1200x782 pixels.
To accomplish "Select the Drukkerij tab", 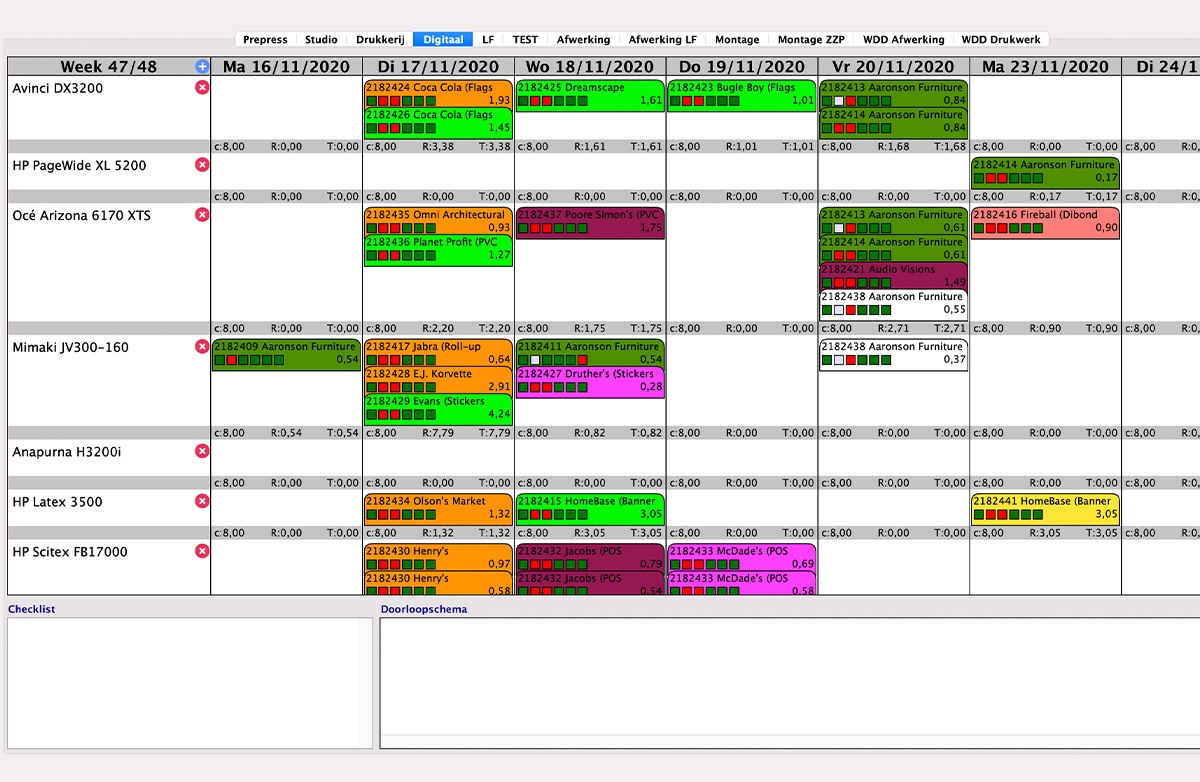I will point(379,40).
